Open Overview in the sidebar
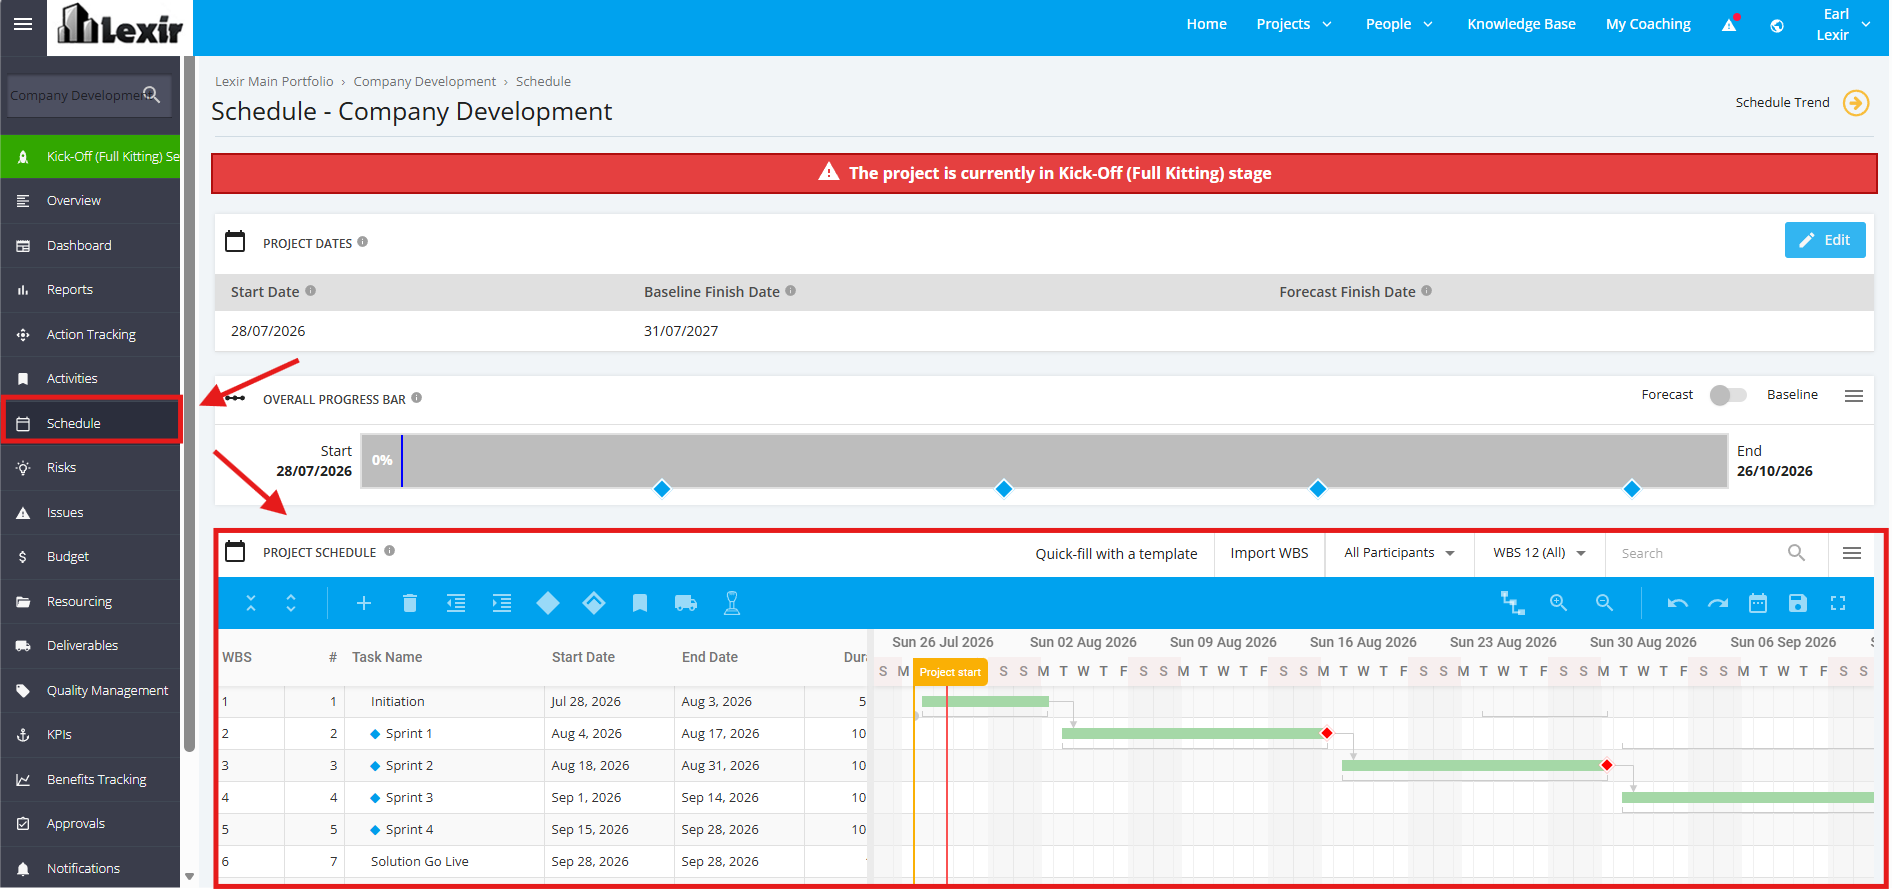The height and width of the screenshot is (890, 1892). point(90,201)
